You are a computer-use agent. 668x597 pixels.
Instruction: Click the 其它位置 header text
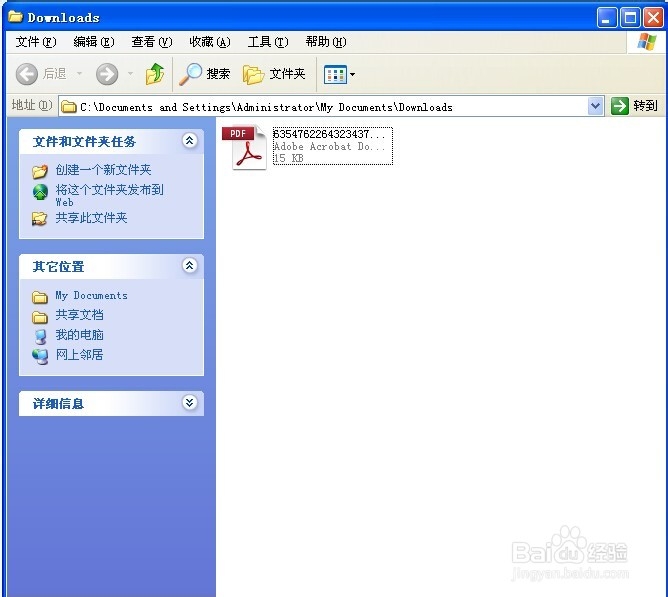(58, 267)
